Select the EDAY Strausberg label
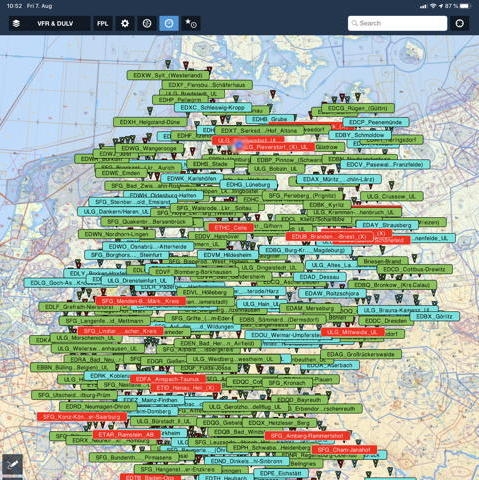 point(387,225)
